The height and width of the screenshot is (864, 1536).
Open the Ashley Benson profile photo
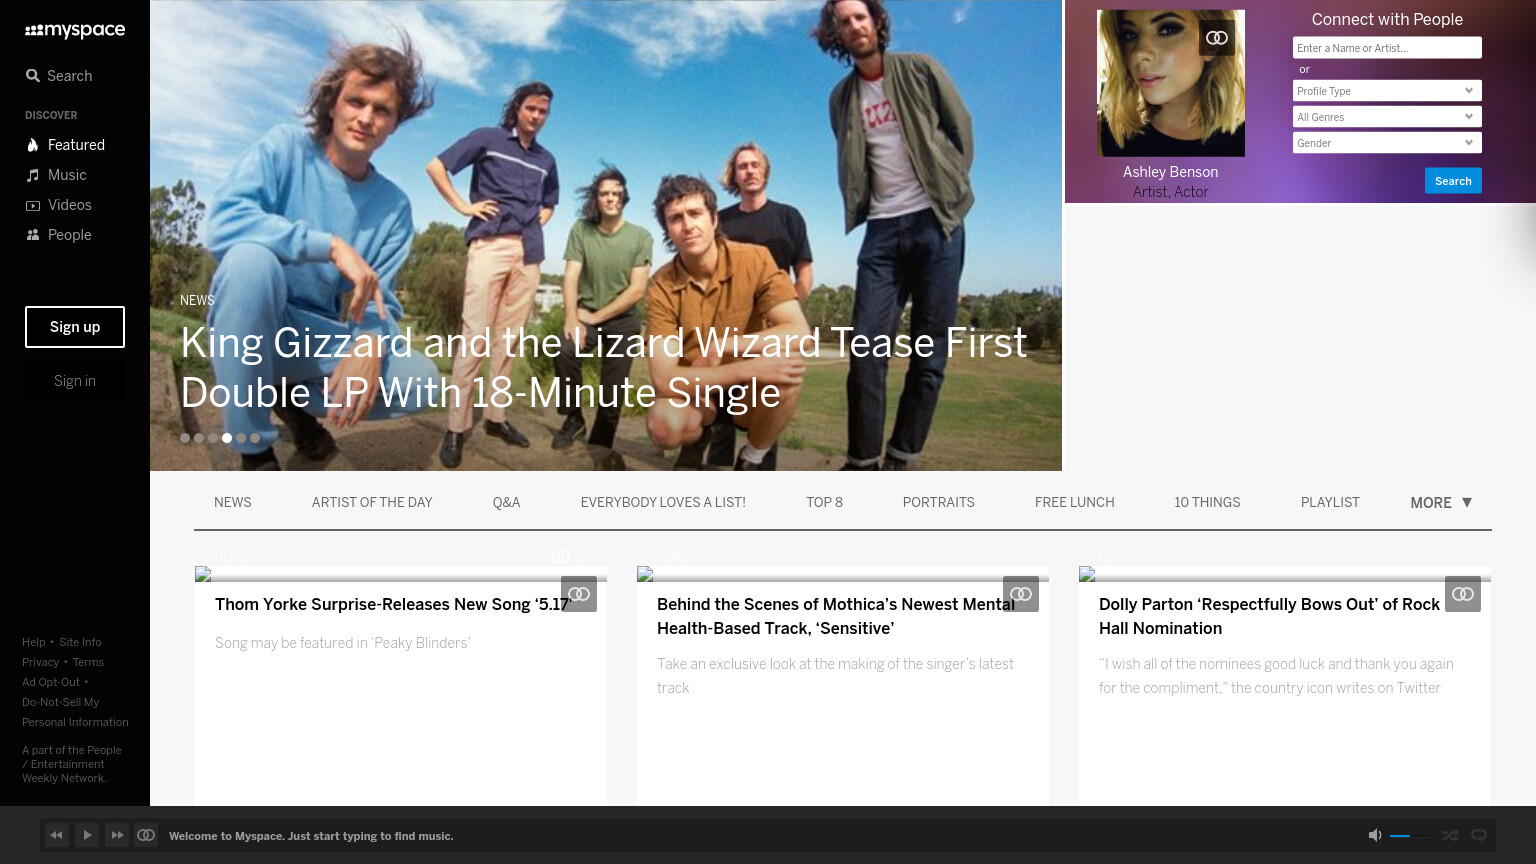[1171, 83]
